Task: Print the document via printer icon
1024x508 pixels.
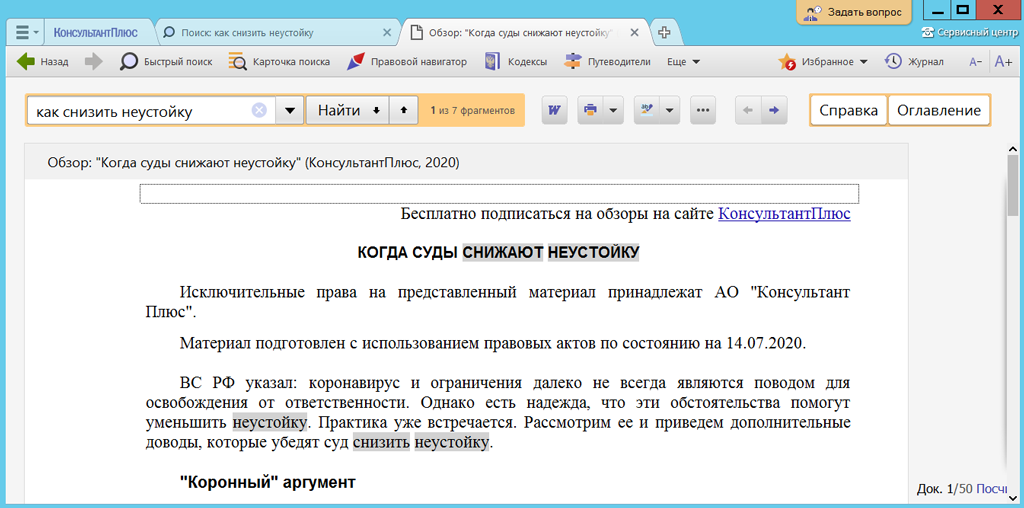Action: [x=590, y=110]
